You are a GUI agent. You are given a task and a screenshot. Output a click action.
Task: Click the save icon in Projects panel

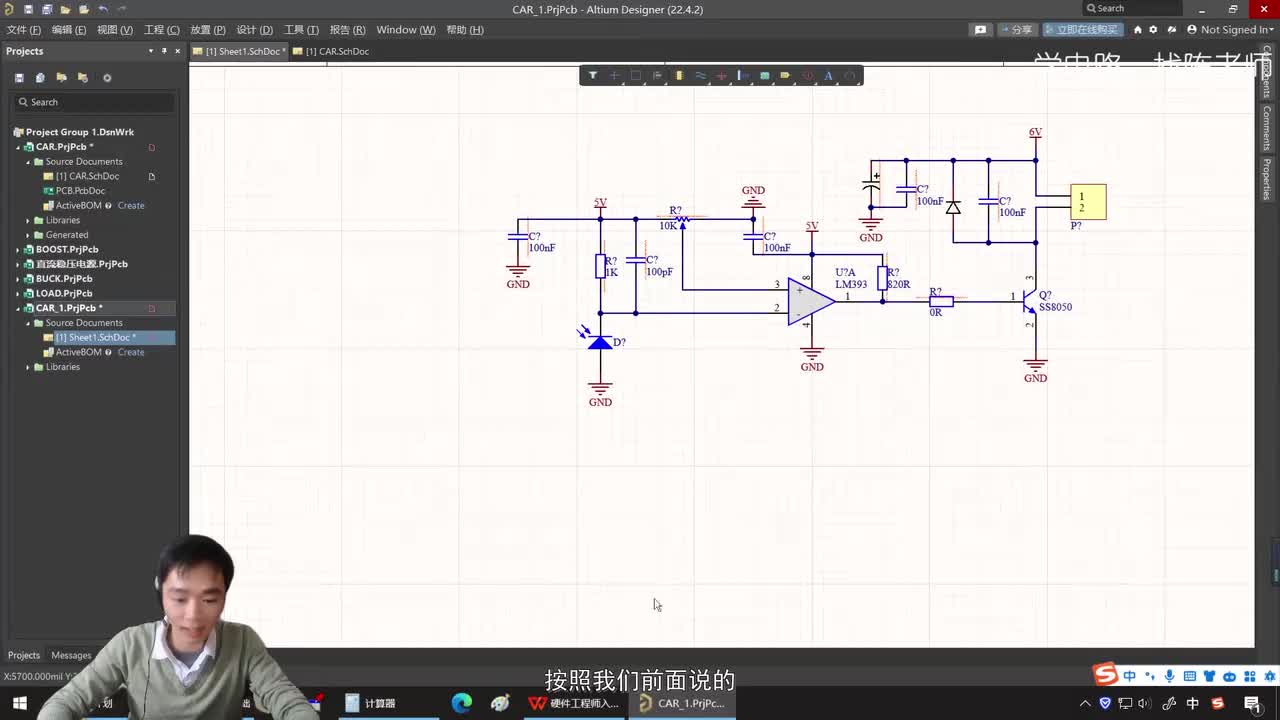(x=19, y=78)
